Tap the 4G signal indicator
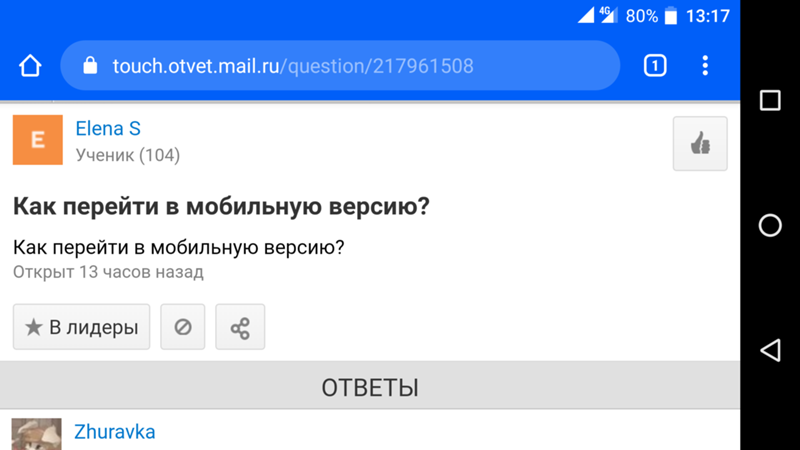This screenshot has height=450, width=800. coord(604,15)
